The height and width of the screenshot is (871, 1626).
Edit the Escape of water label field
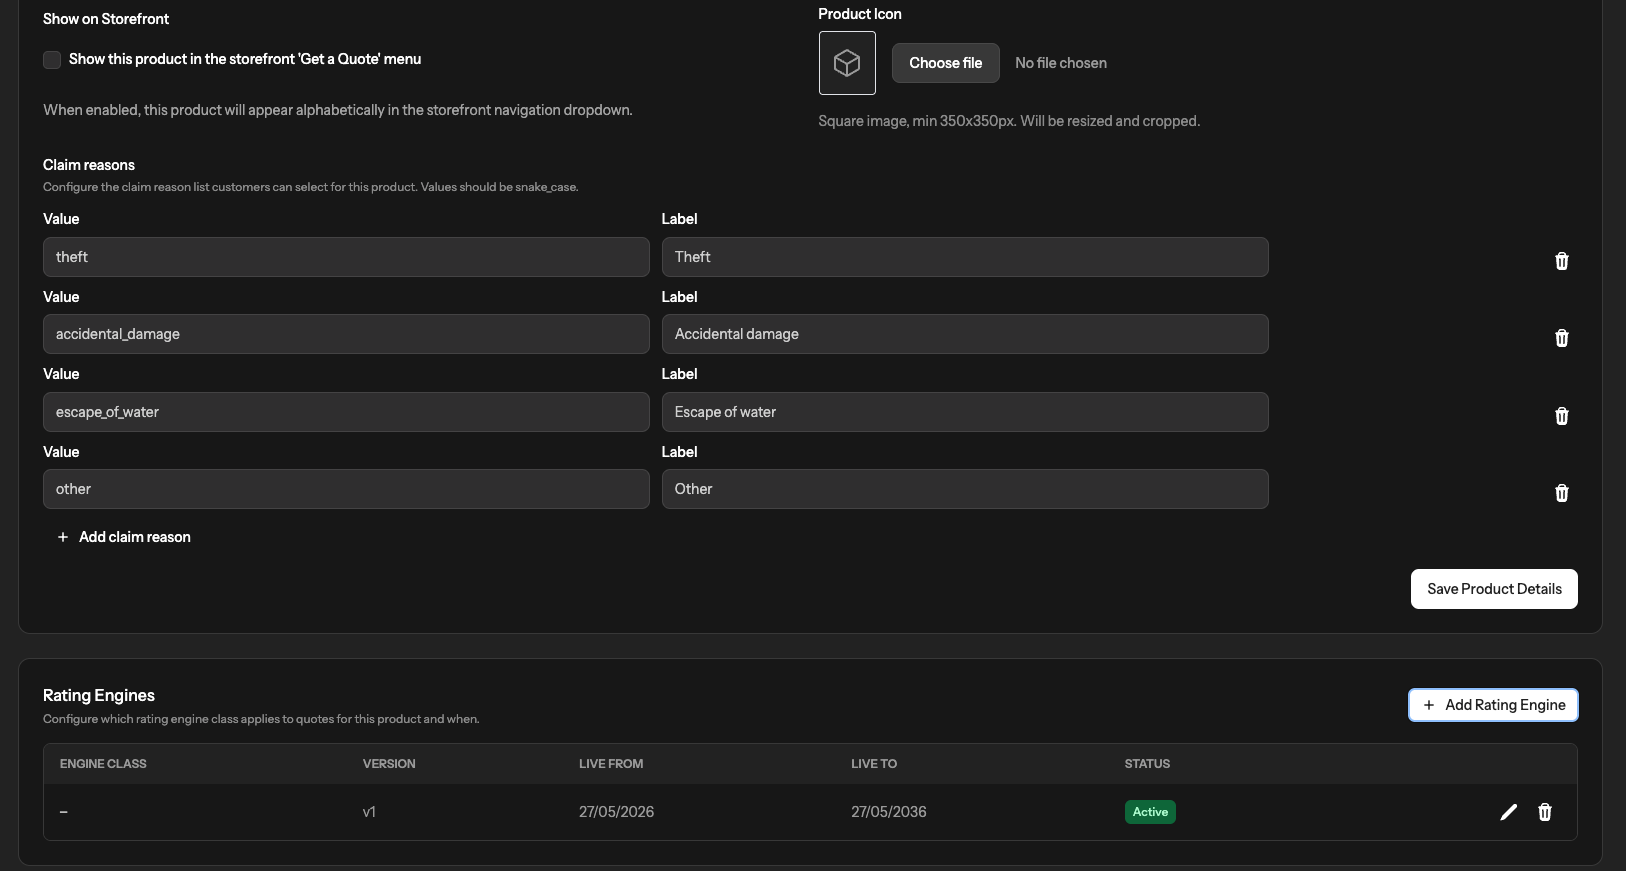click(965, 412)
